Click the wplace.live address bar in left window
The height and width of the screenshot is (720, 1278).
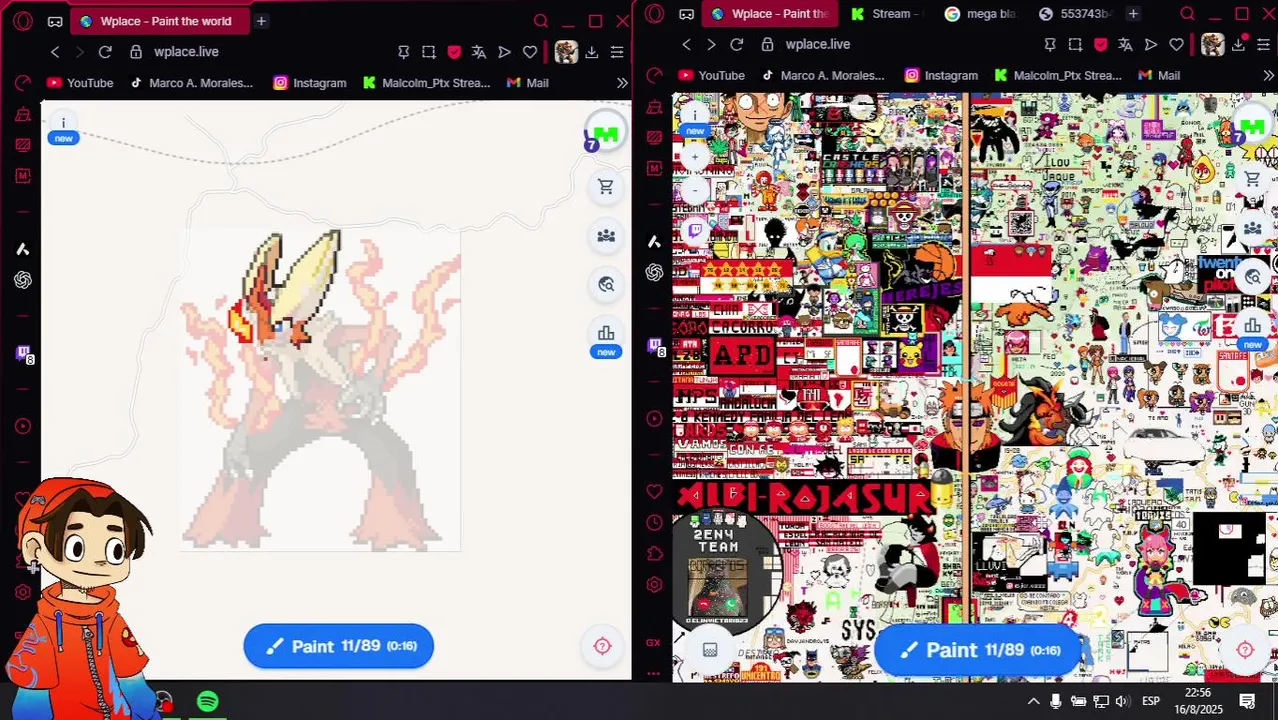point(186,52)
